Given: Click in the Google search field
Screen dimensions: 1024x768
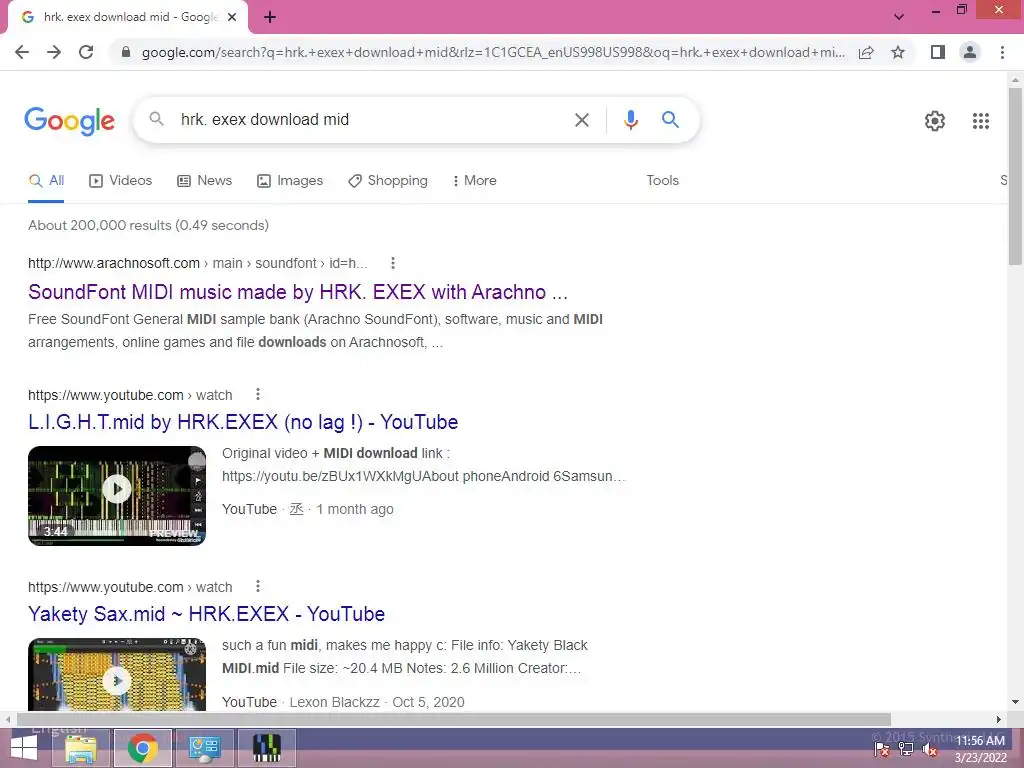Looking at the screenshot, I should (372, 120).
